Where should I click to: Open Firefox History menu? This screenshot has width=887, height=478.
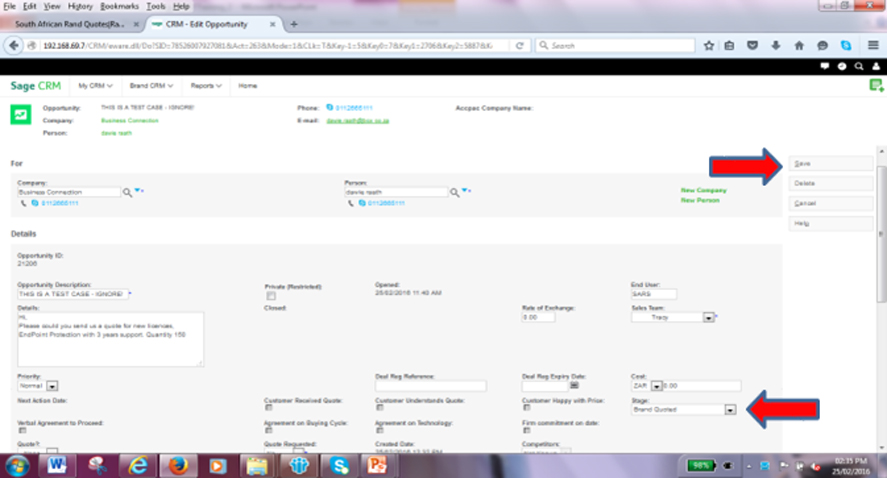[x=80, y=6]
